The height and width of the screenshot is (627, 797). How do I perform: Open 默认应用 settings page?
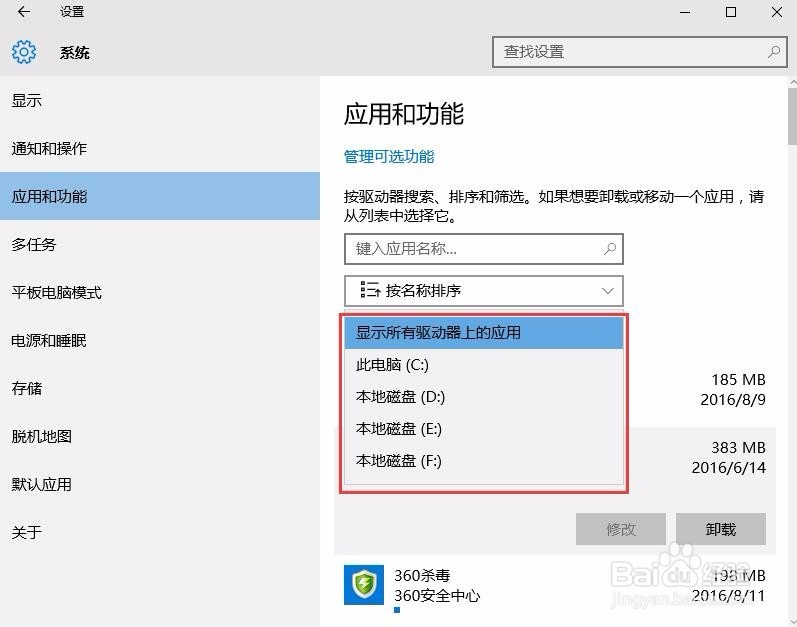160,484
